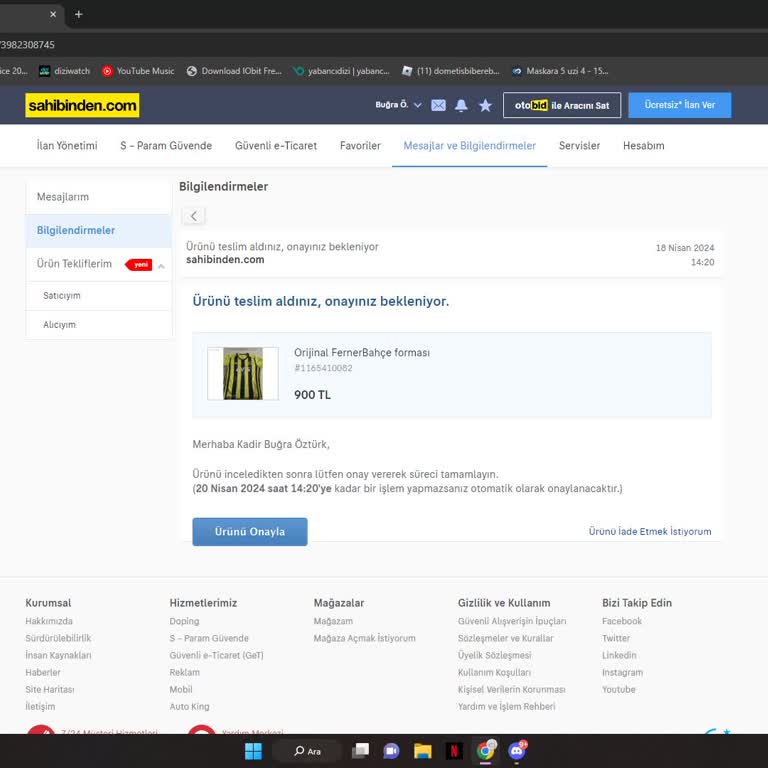Open new browser tab with plus icon
Image resolution: width=768 pixels, height=768 pixels.
[x=79, y=14]
